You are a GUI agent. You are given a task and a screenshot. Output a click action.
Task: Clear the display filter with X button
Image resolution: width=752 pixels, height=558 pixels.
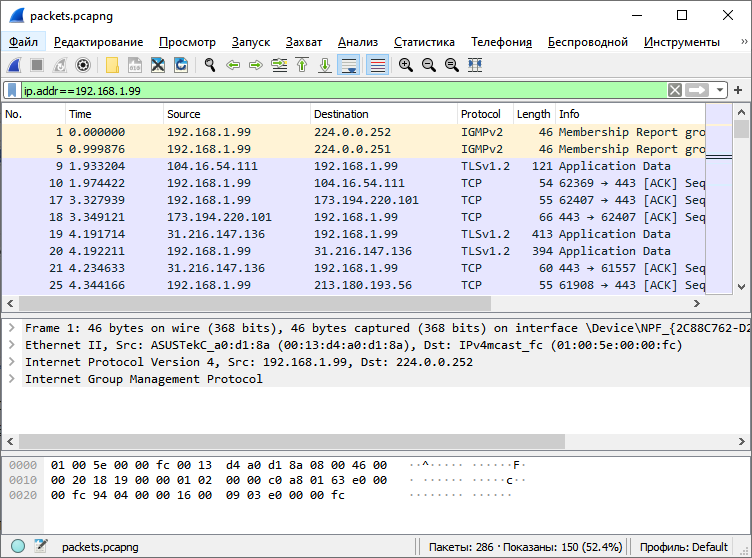(676, 90)
